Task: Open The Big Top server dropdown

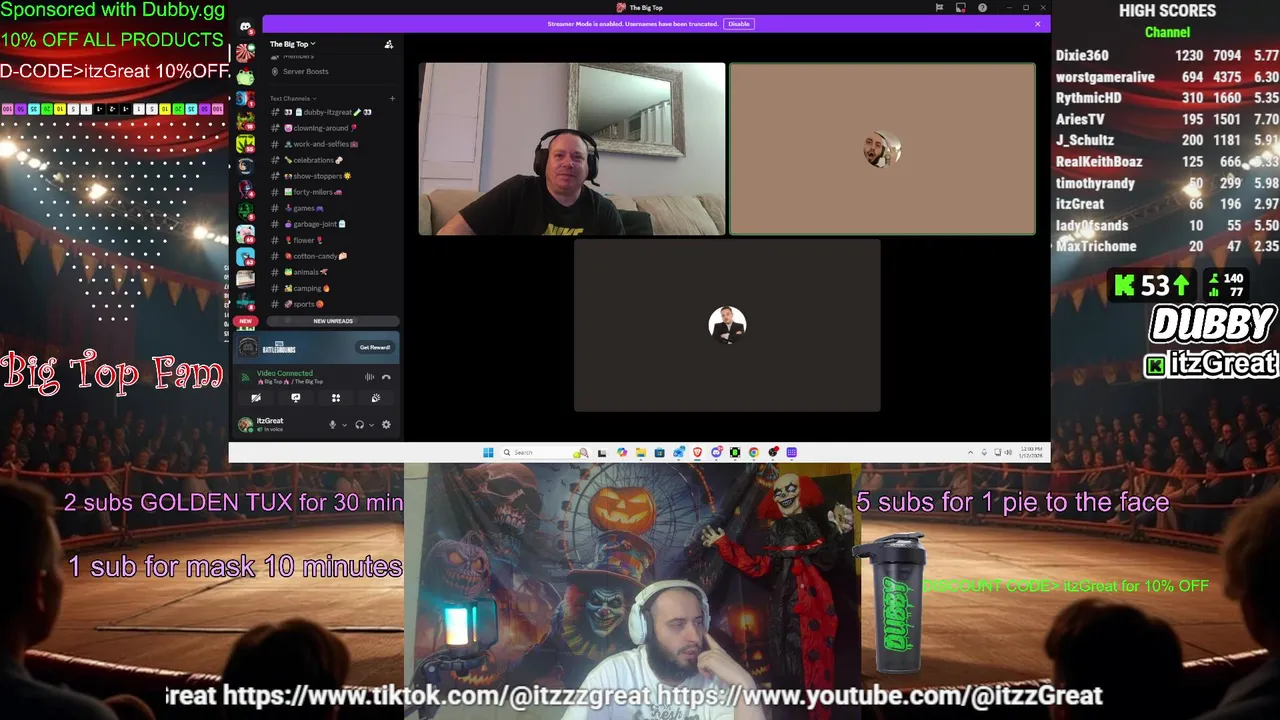Action: coord(292,44)
